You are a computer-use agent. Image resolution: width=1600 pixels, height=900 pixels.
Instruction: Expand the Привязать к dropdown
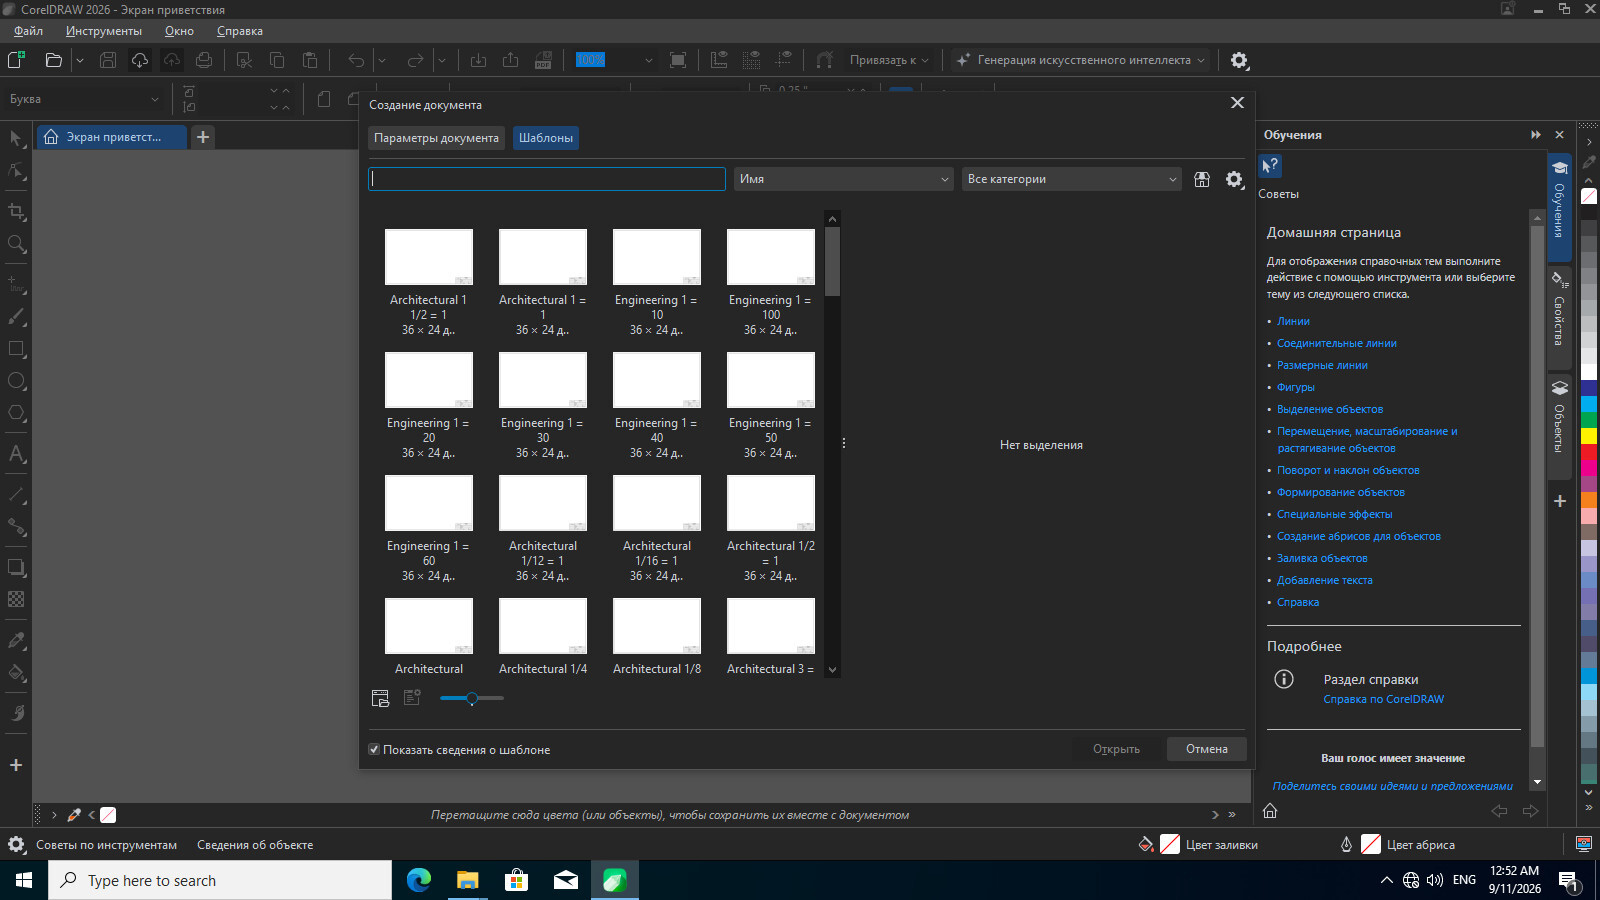(889, 60)
